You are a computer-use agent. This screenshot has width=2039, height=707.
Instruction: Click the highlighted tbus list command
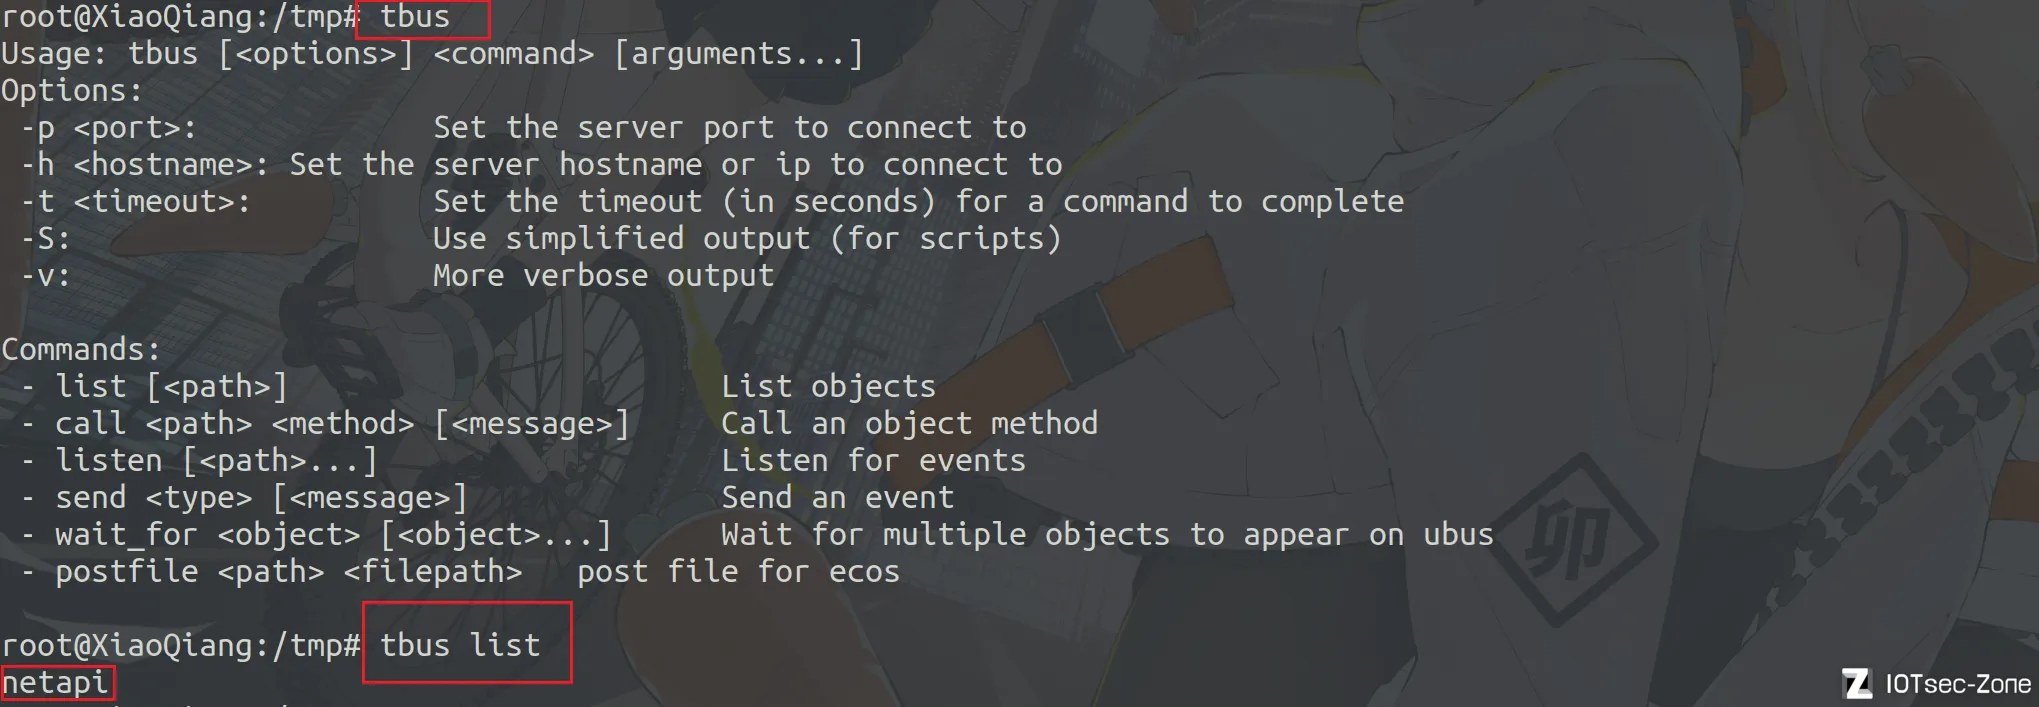[x=460, y=645]
